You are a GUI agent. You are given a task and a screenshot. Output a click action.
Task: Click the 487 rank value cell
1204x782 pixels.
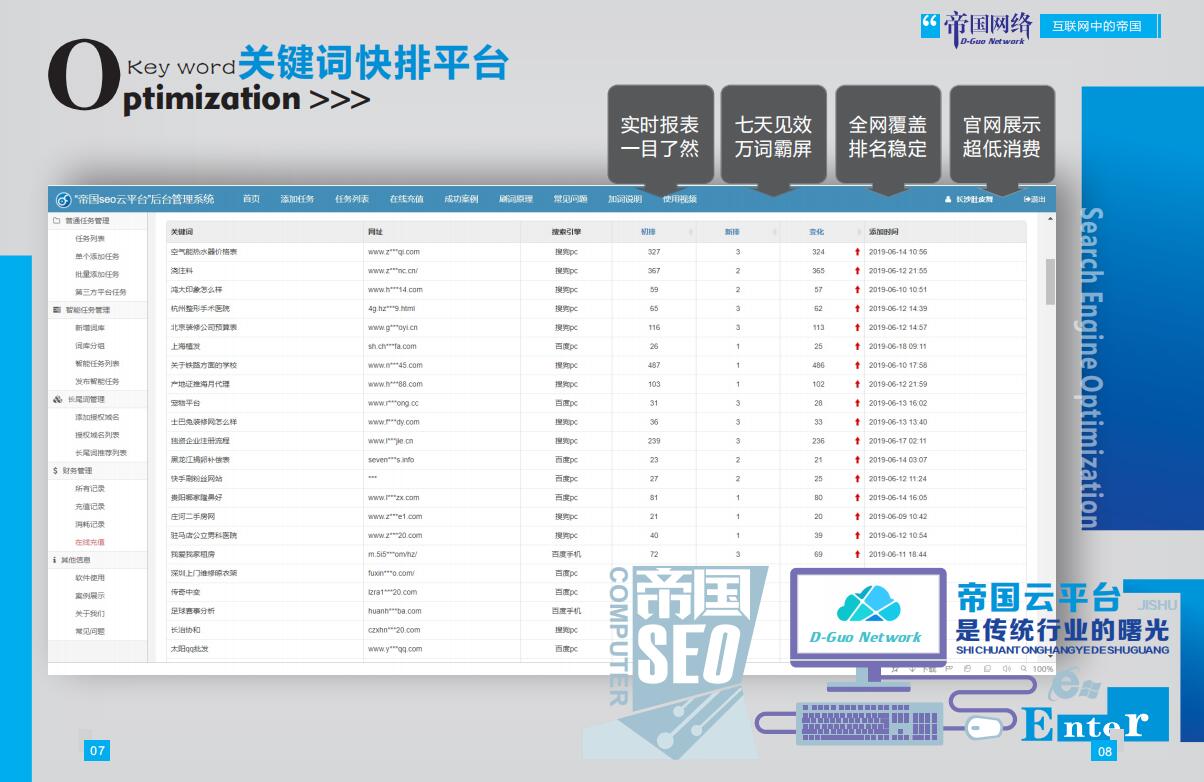click(x=654, y=365)
